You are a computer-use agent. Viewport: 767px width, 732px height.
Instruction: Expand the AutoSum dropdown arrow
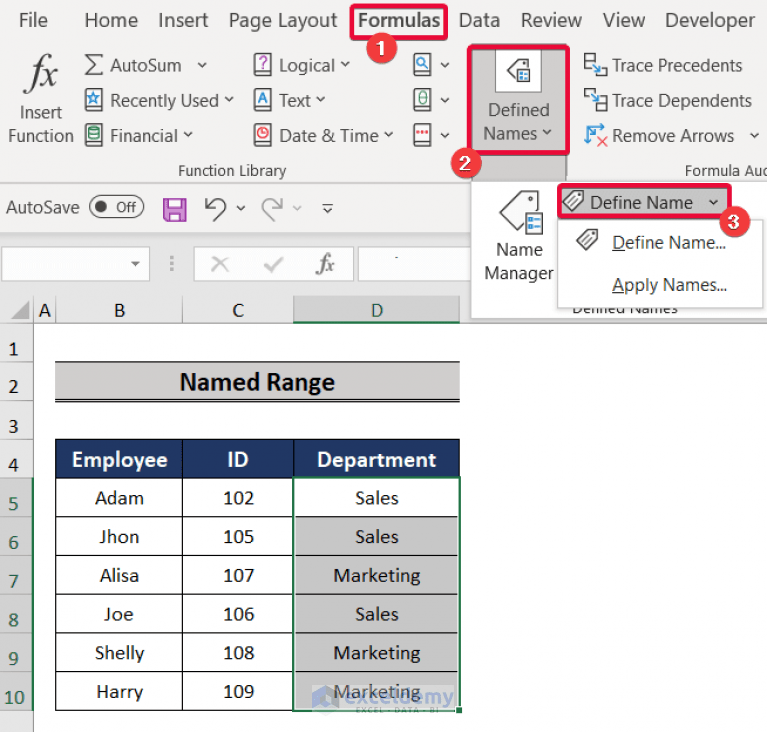(x=202, y=65)
